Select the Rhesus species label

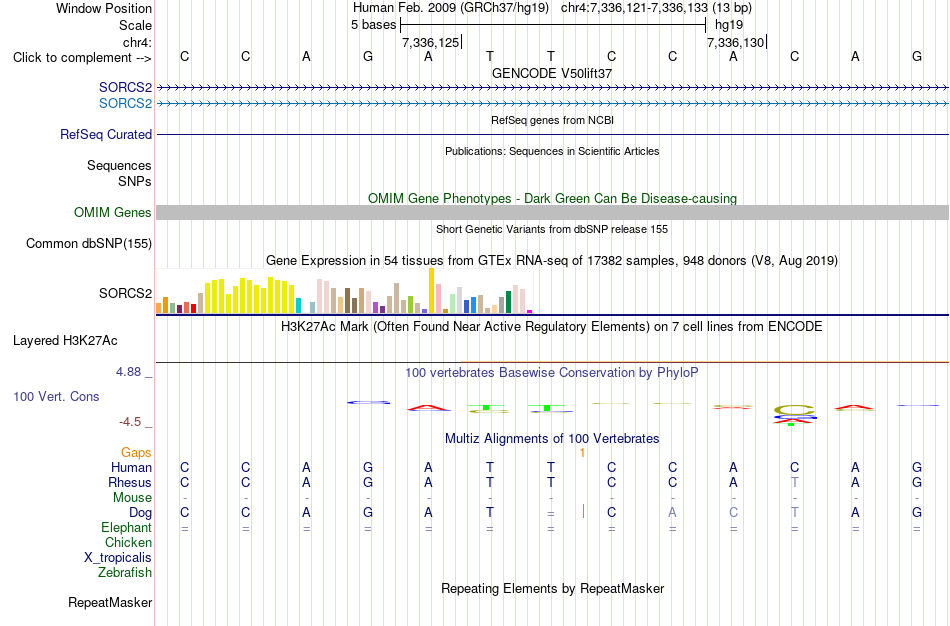coord(130,482)
